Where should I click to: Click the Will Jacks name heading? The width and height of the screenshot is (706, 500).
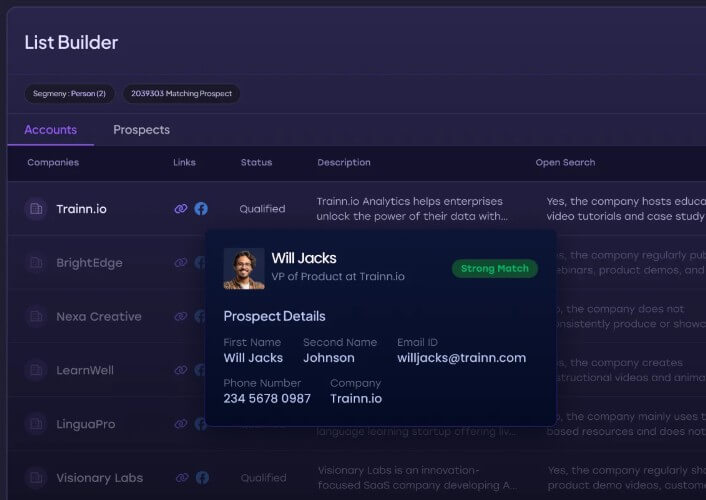point(304,258)
